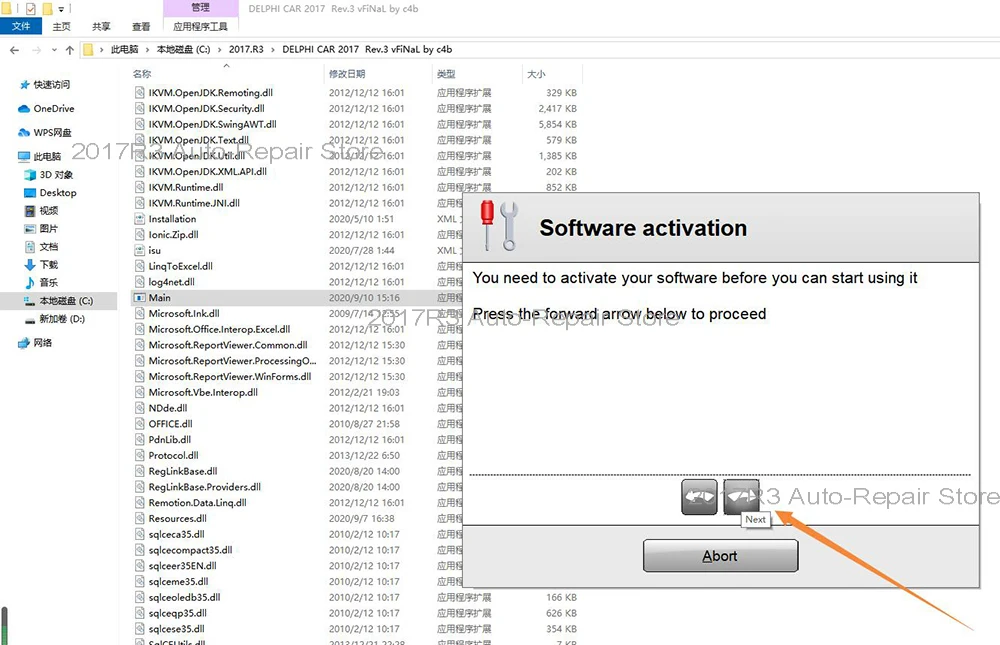
Task: Sort files by 大小 column header
Action: pyautogui.click(x=536, y=74)
